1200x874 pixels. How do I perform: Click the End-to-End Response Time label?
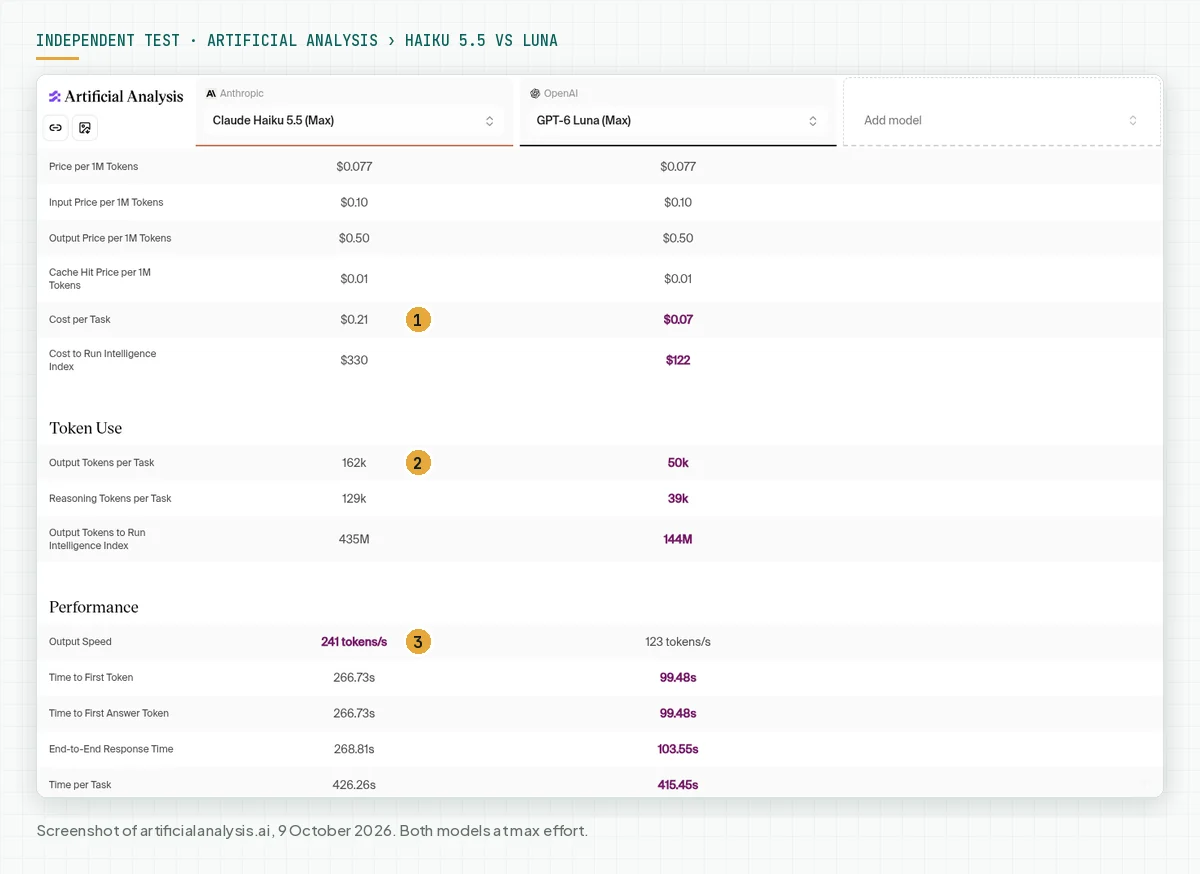111,750
